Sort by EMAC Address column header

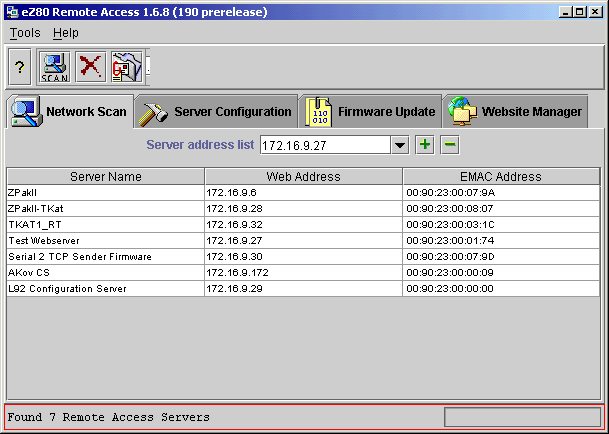501,176
